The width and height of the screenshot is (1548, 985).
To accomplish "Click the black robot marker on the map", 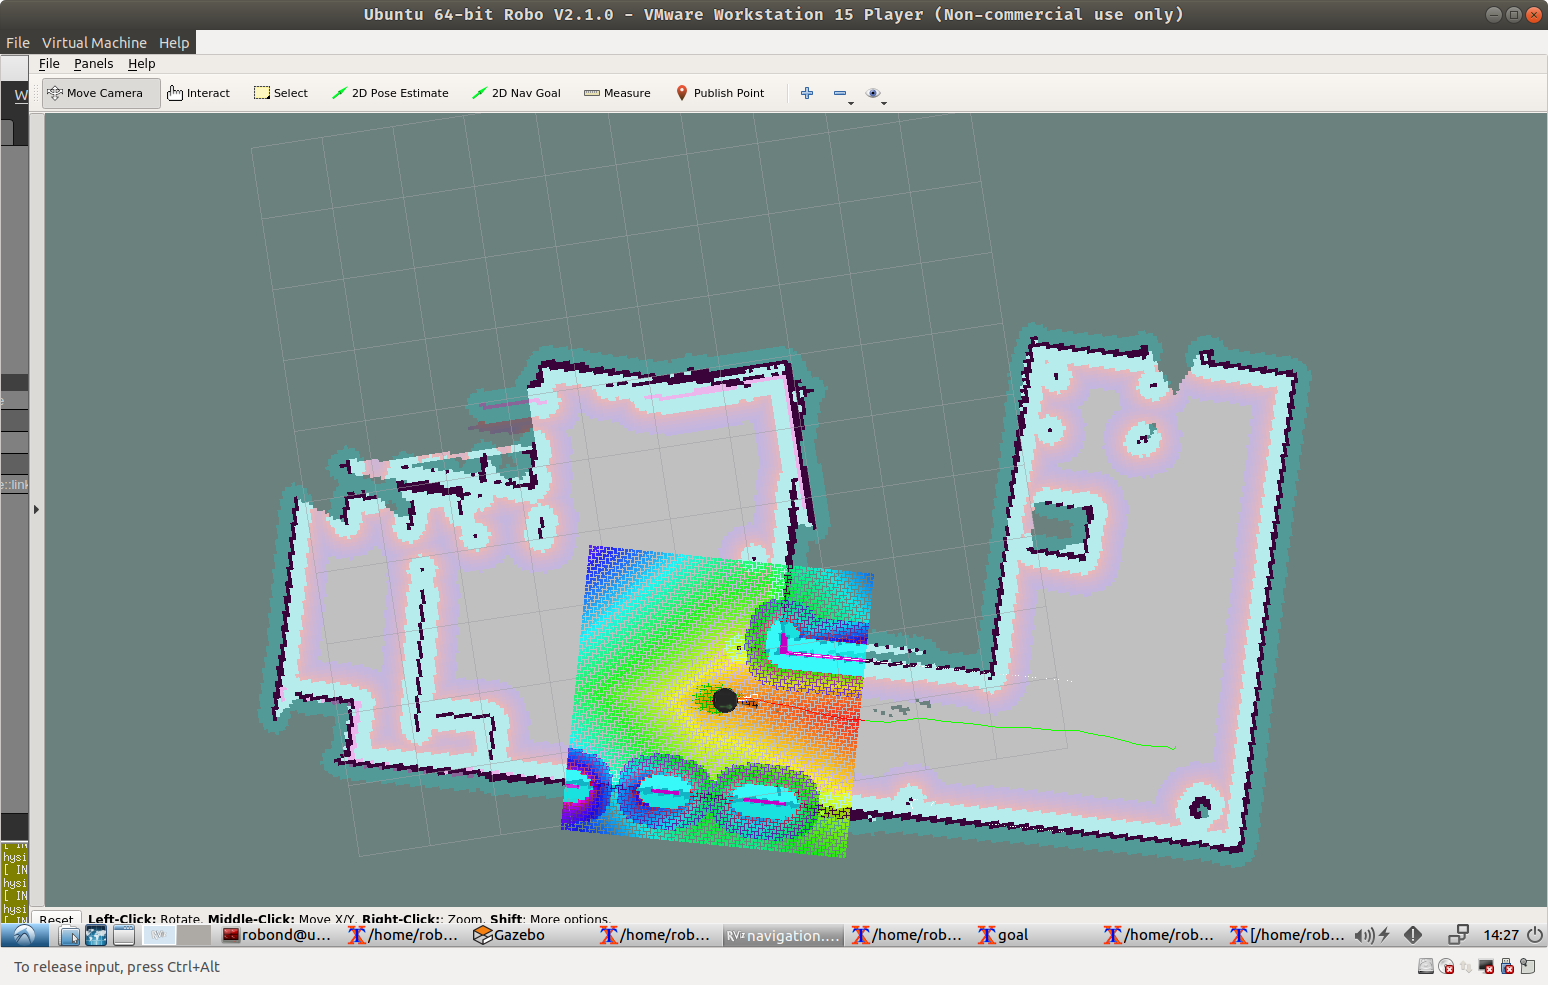I will (x=725, y=700).
